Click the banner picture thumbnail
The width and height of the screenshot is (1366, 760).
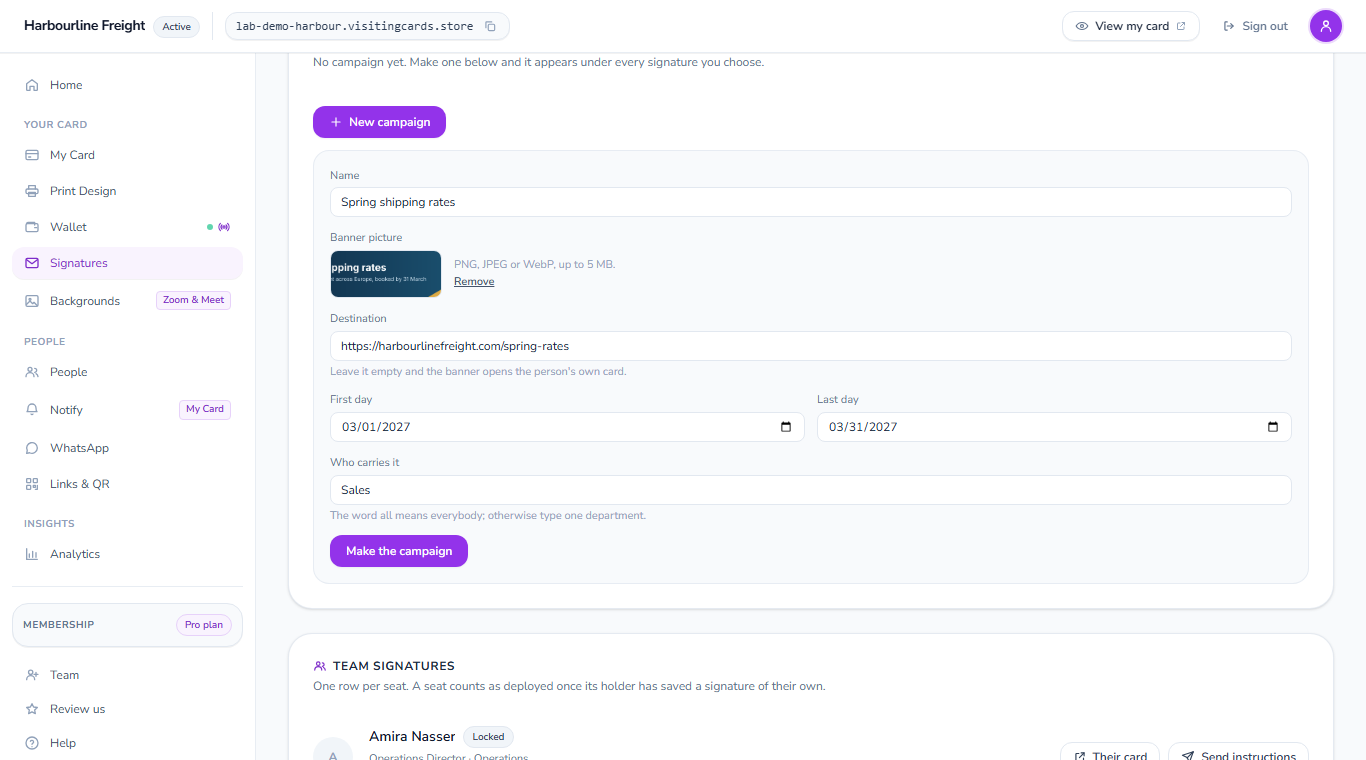[x=386, y=274]
